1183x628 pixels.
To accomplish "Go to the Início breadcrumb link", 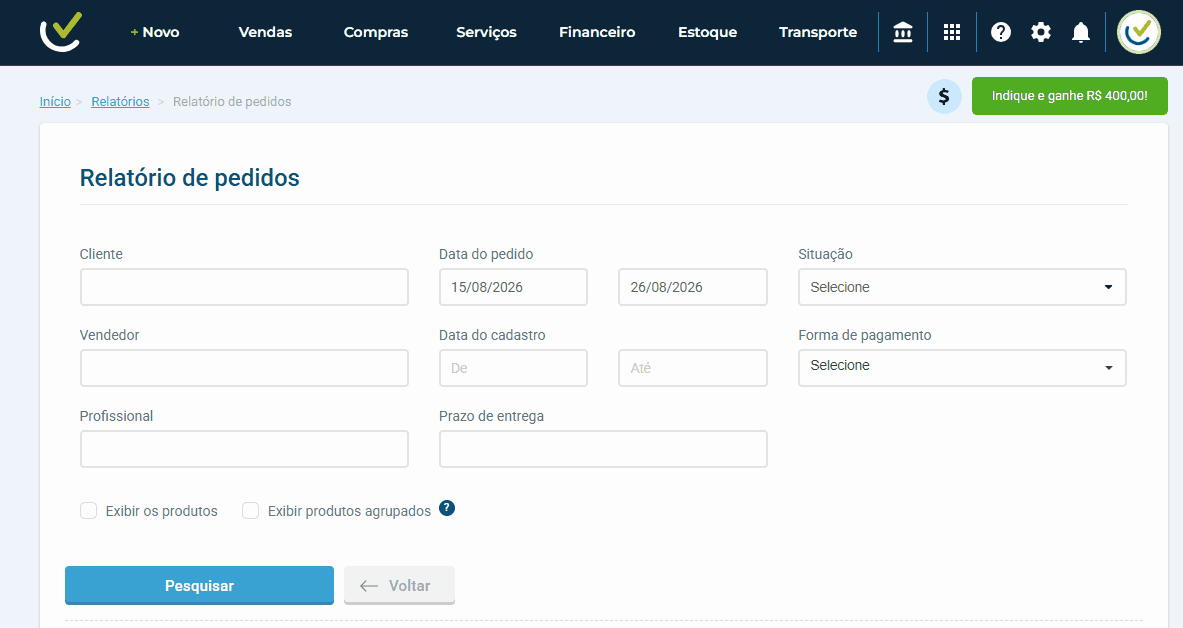I will pos(55,102).
